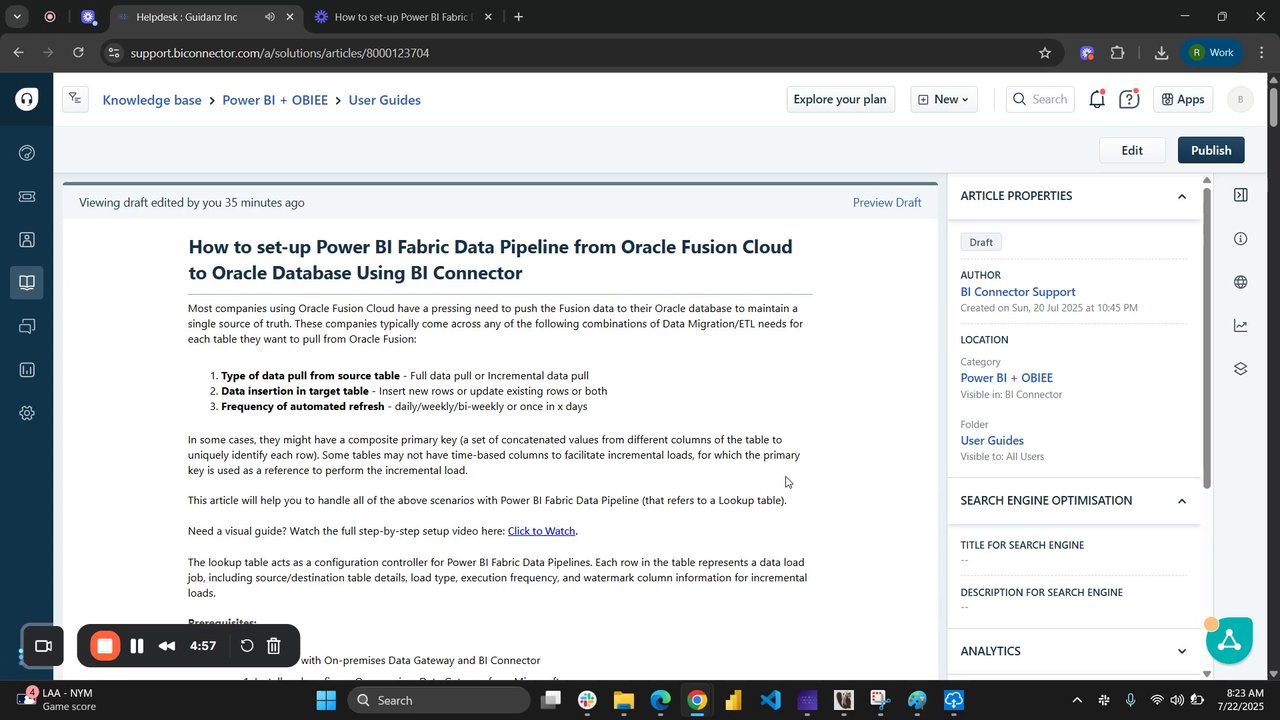Restart the recording with the circular arrow
The image size is (1280, 720).
[246, 646]
